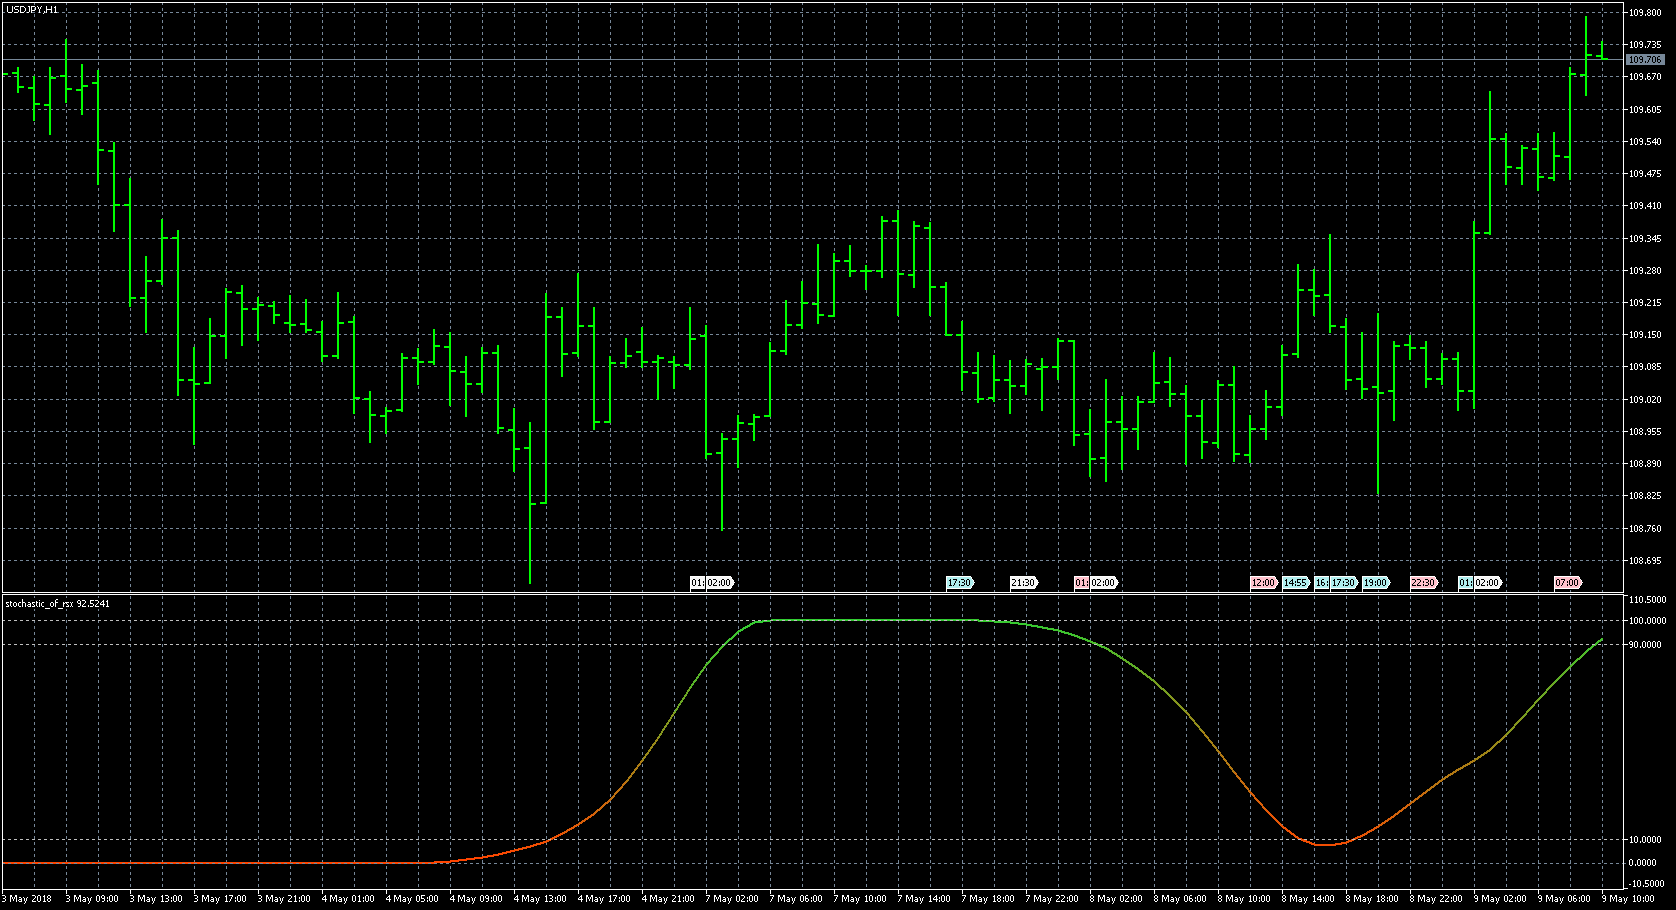This screenshot has width=1676, height=910.
Task: Click the 109.800 price scale label
Action: click(x=1645, y=13)
